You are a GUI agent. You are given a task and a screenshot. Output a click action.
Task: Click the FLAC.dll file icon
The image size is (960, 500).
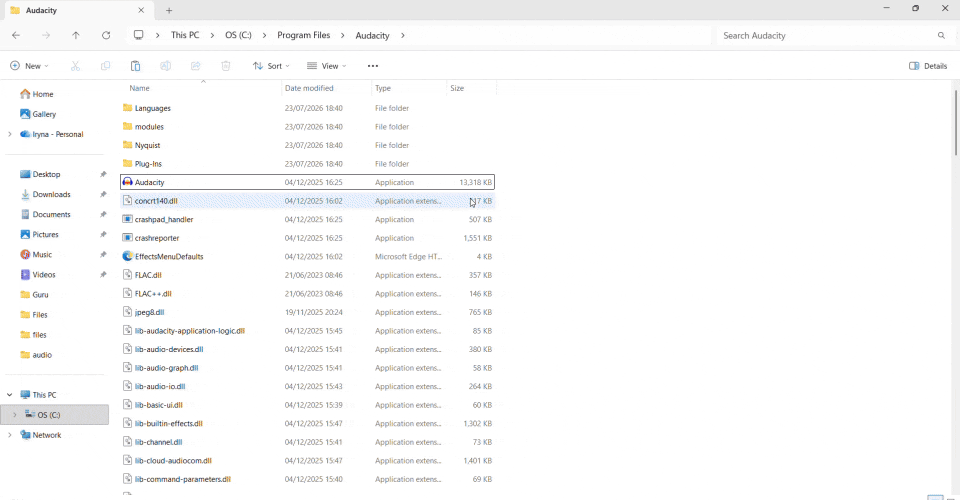127,275
